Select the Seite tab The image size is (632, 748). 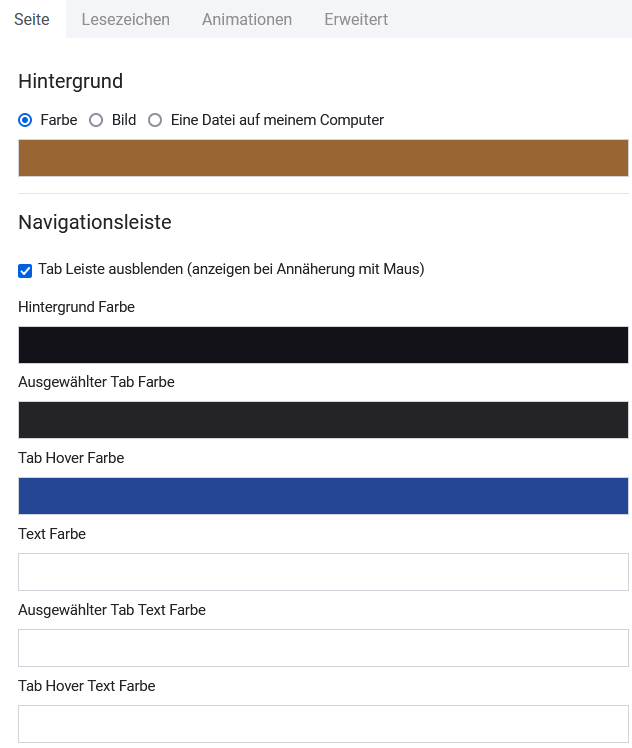pos(32,19)
